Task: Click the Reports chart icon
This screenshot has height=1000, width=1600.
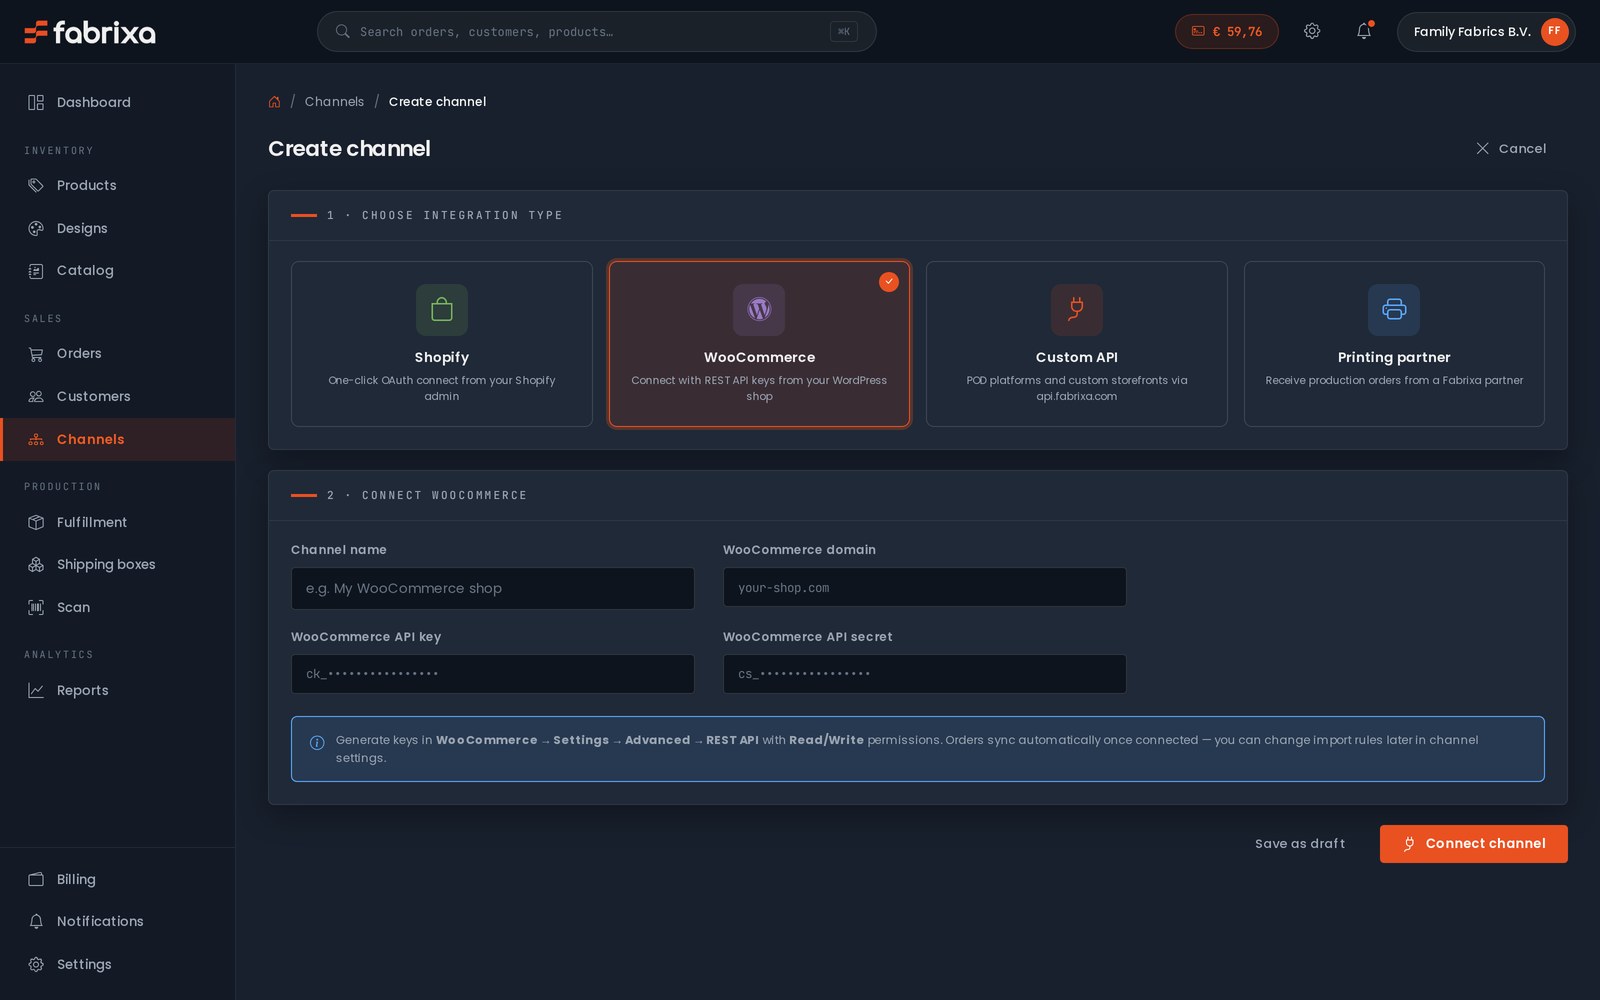Action: click(36, 690)
